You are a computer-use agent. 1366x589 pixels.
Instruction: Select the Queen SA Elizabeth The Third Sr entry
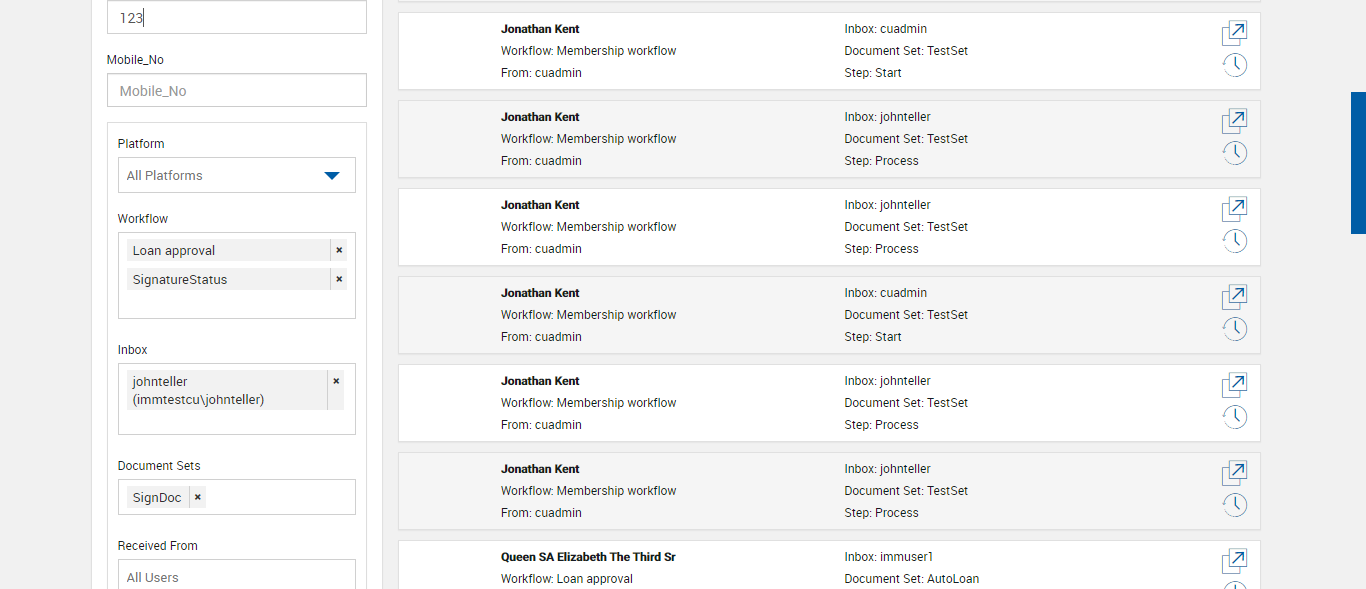(588, 557)
